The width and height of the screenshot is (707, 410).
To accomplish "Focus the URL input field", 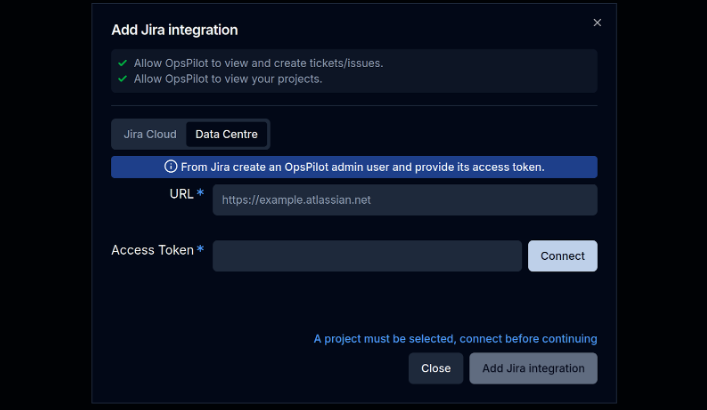I will 405,200.
